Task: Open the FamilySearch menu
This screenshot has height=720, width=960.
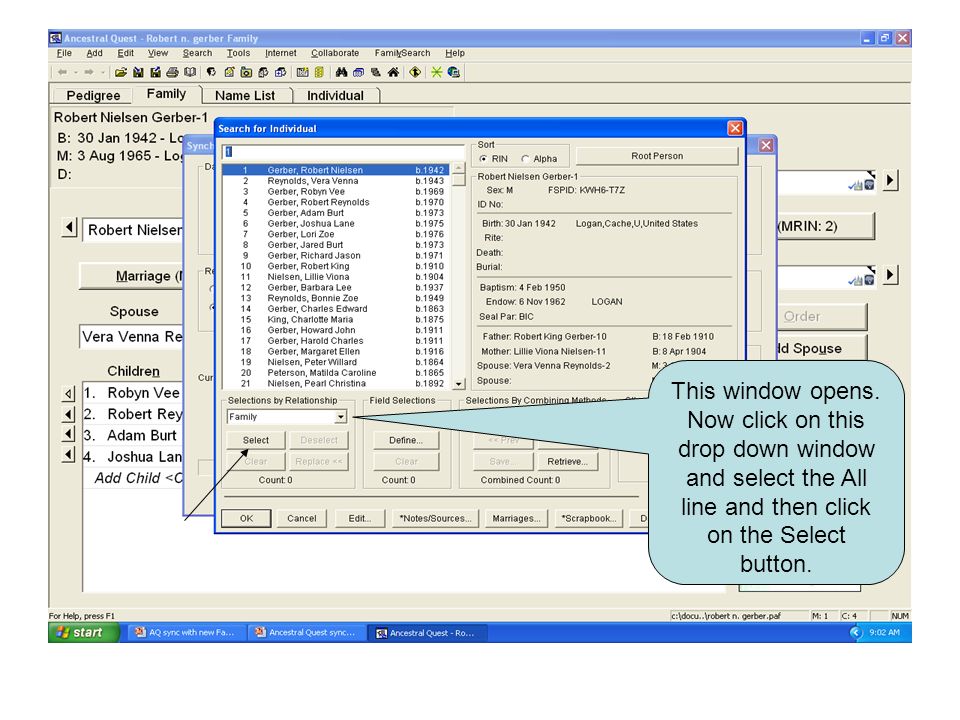Action: coord(402,53)
